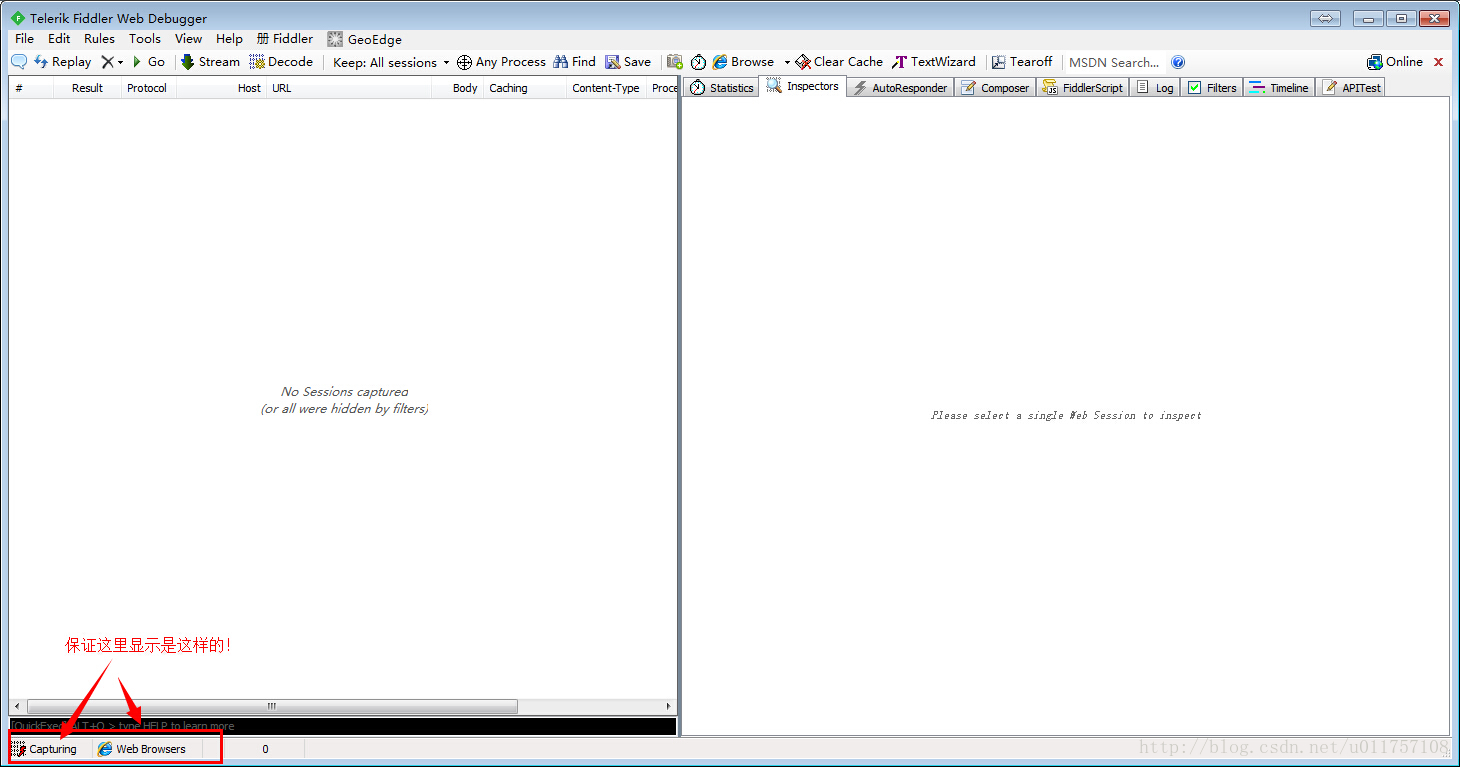Screen dimensions: 1460x767
Task: Switch to the FiddlerScript tab
Action: 1082,88
